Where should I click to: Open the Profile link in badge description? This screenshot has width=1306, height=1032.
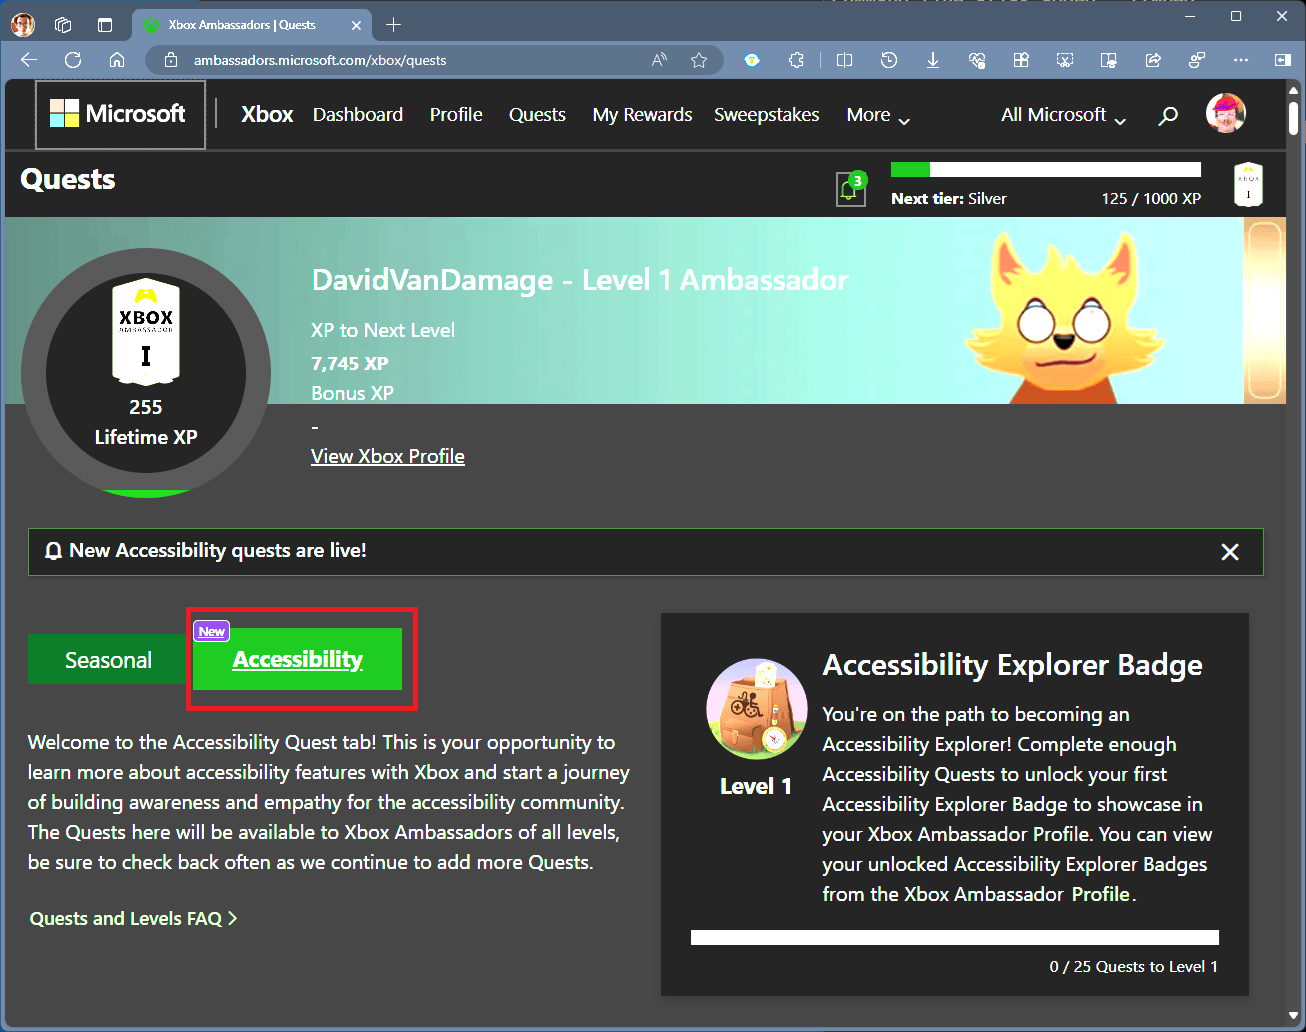1101,894
